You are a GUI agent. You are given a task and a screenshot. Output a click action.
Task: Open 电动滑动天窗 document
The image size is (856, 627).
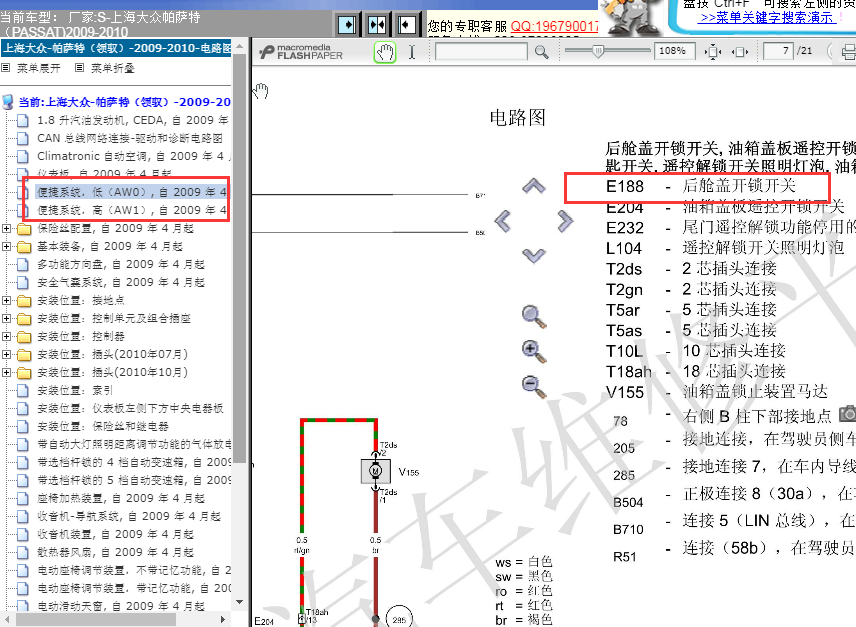[121, 606]
